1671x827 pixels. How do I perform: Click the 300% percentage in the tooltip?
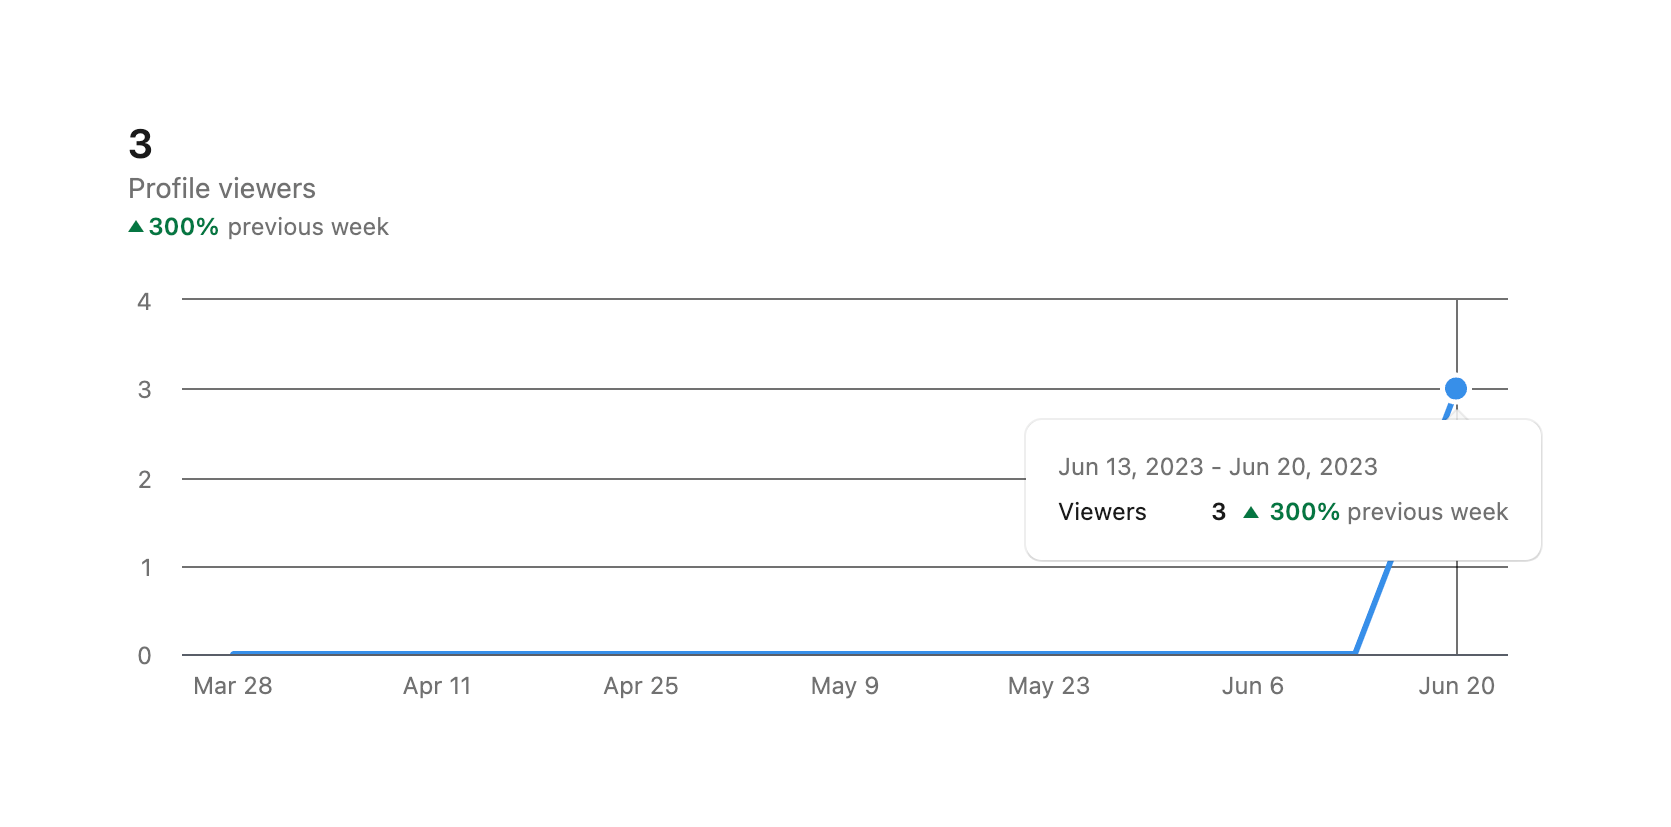pos(1304,512)
